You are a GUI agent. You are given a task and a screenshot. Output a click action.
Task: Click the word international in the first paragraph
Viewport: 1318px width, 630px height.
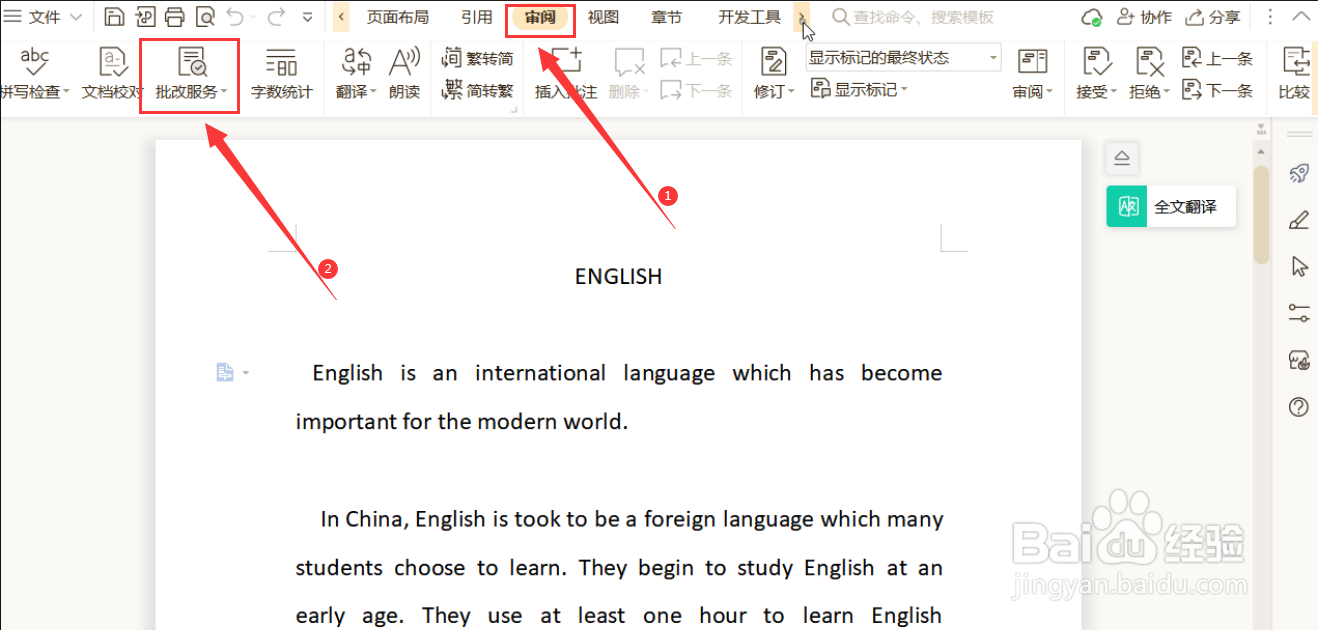click(x=540, y=373)
